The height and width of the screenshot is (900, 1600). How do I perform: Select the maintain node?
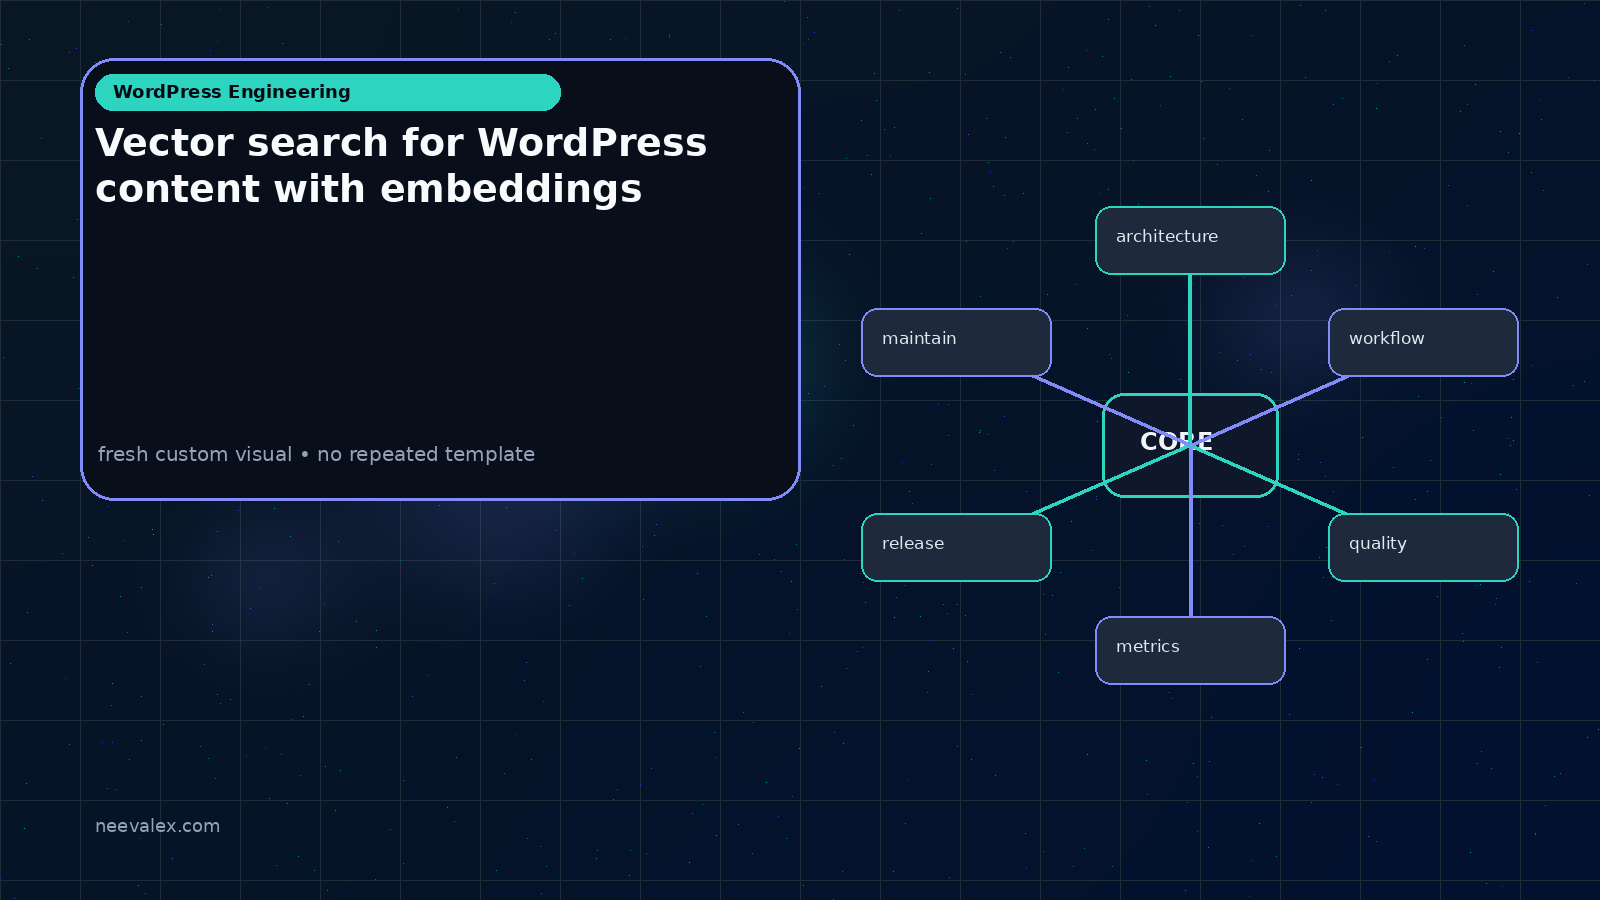(956, 342)
